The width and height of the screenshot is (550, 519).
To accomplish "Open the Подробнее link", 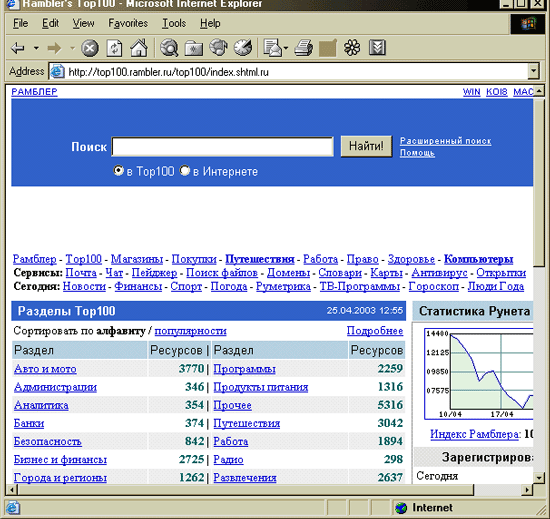I will pyautogui.click(x=375, y=330).
